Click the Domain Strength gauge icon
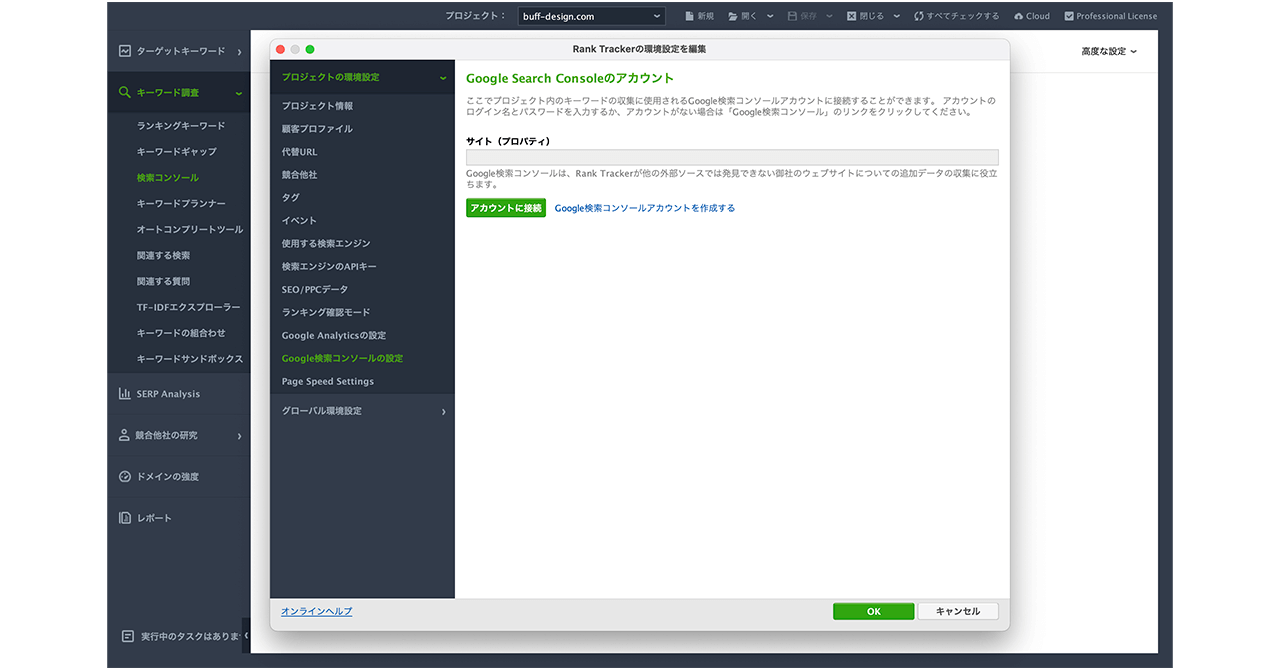The height and width of the screenshot is (670, 1280). tap(125, 477)
